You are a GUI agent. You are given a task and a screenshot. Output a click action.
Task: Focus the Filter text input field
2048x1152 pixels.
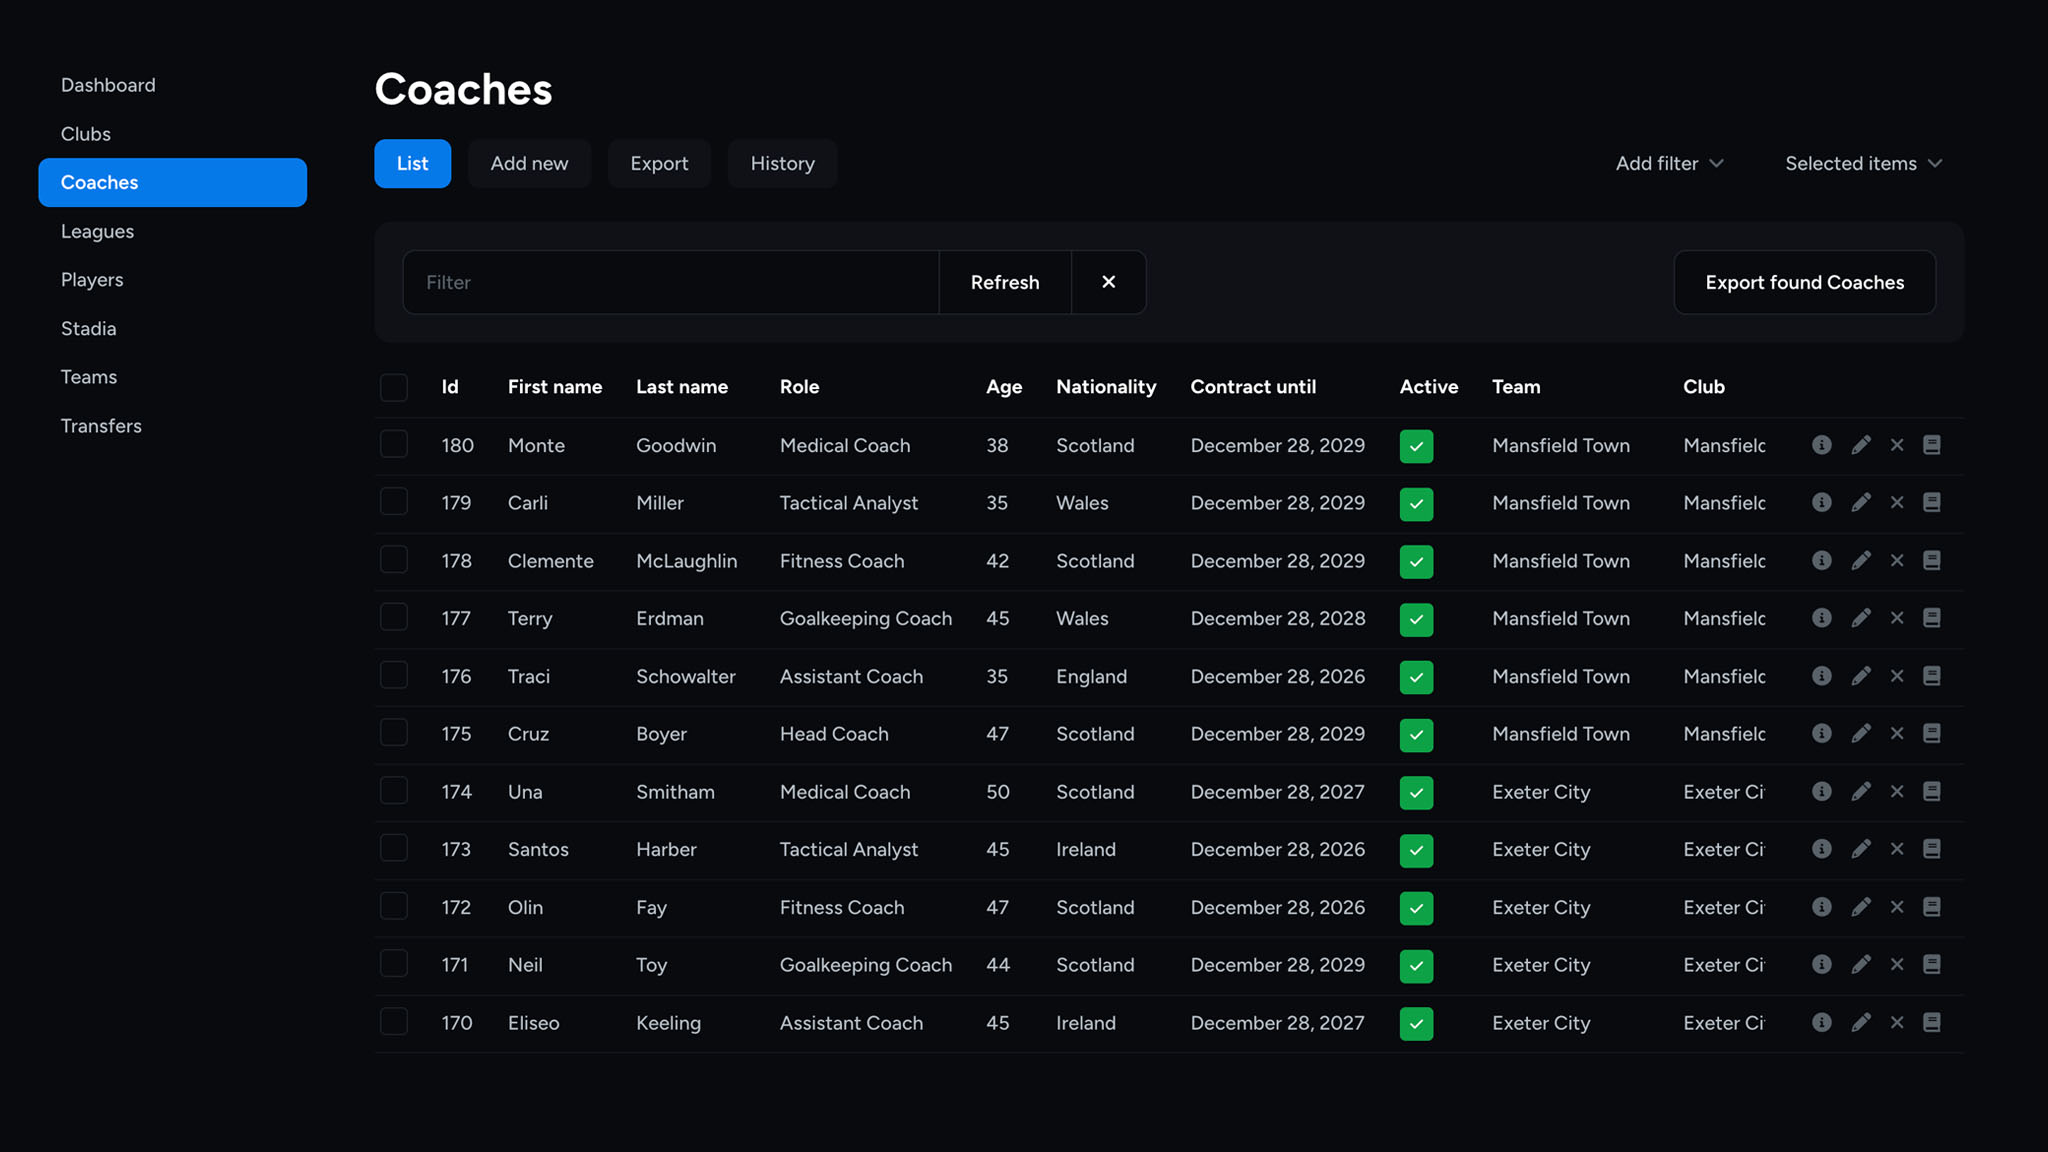point(670,282)
